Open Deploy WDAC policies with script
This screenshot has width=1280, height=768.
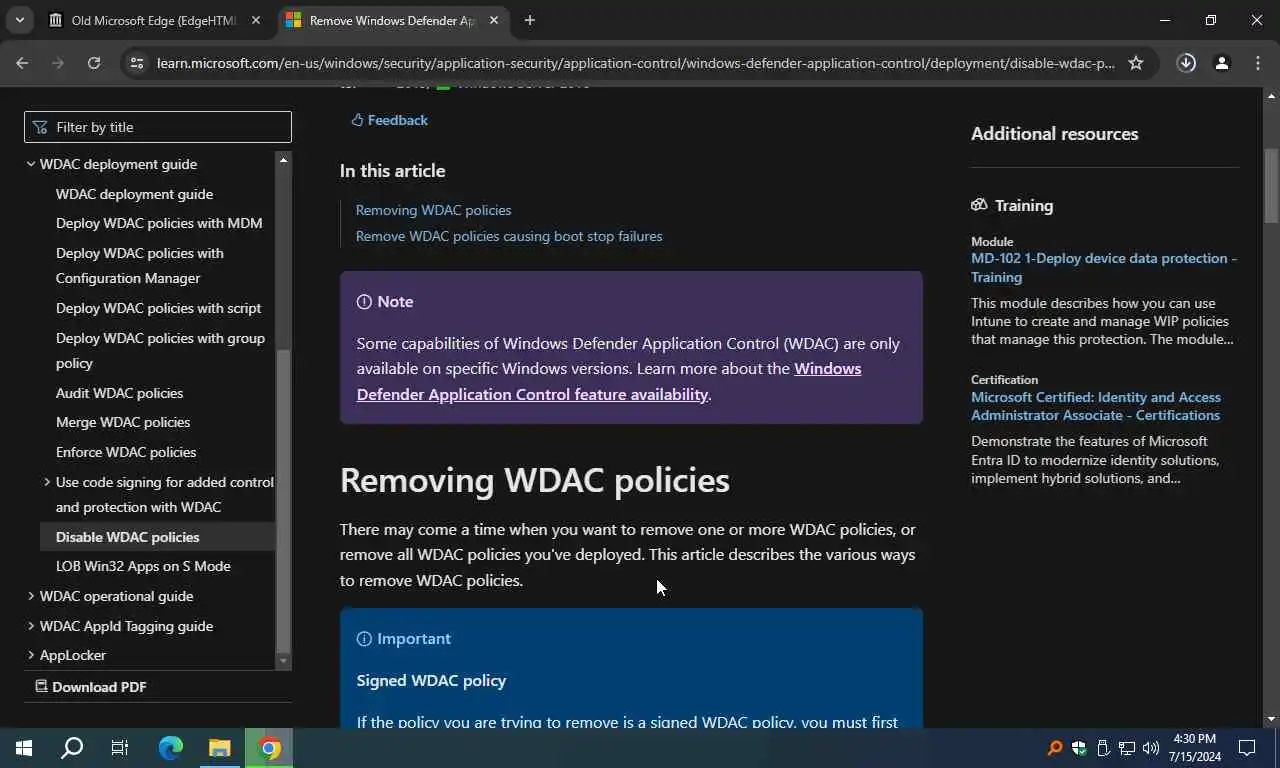(158, 308)
